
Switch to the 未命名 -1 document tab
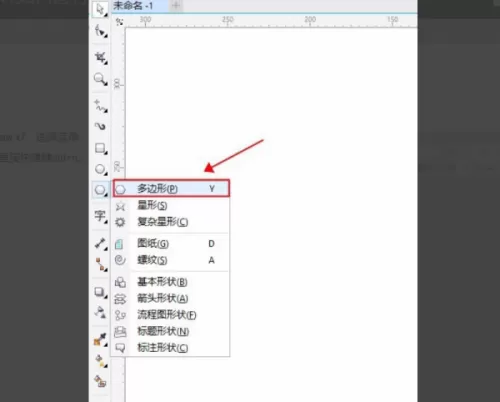[x=139, y=6]
